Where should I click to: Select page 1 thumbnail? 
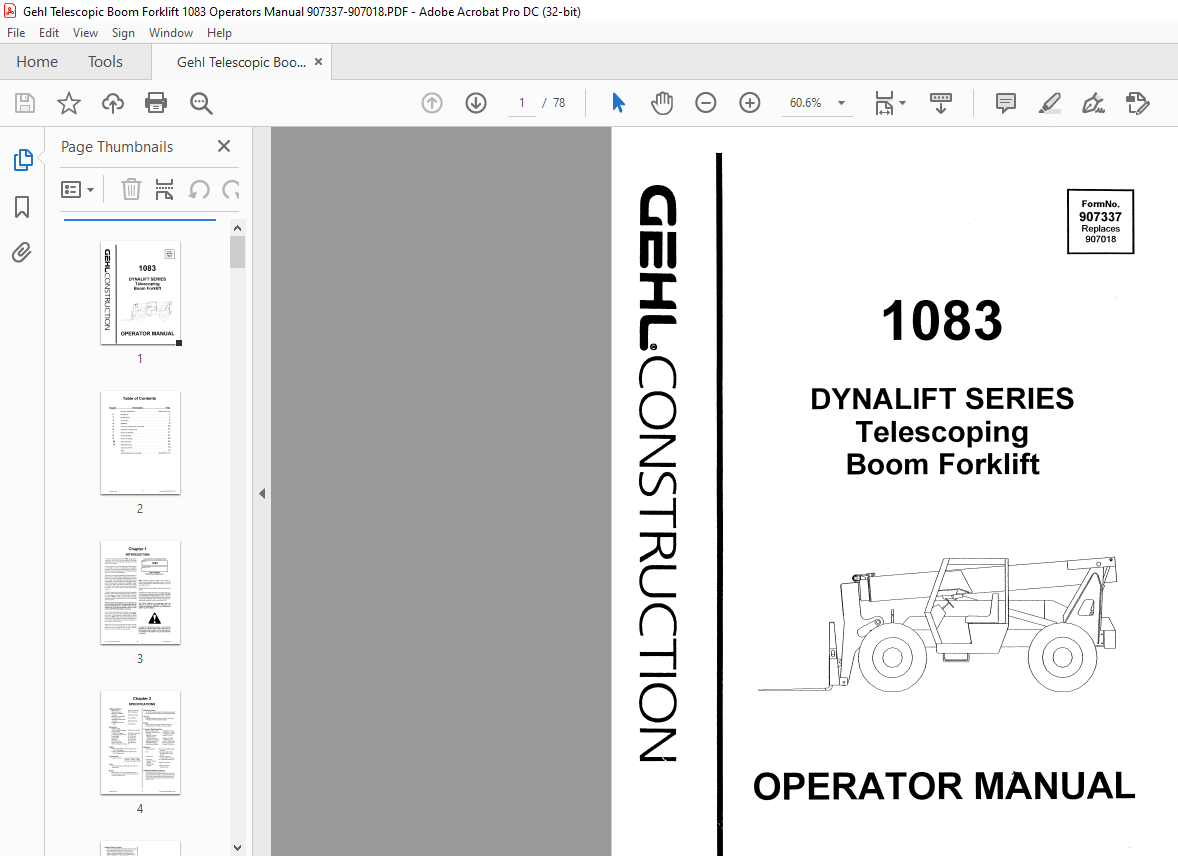[140, 293]
